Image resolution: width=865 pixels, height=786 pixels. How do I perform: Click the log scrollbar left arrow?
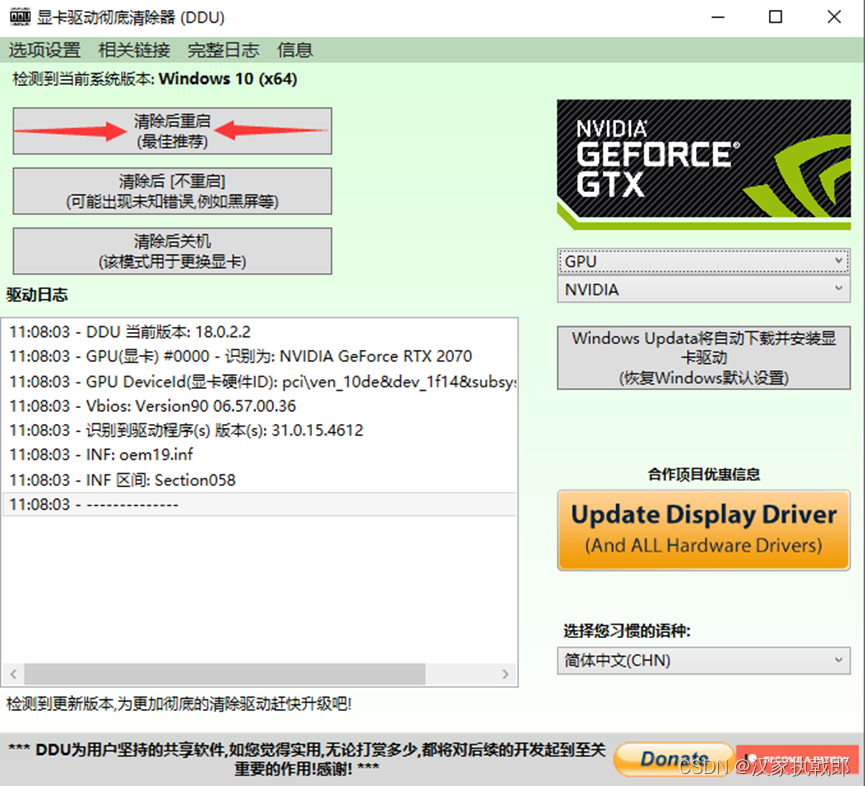coord(13,673)
